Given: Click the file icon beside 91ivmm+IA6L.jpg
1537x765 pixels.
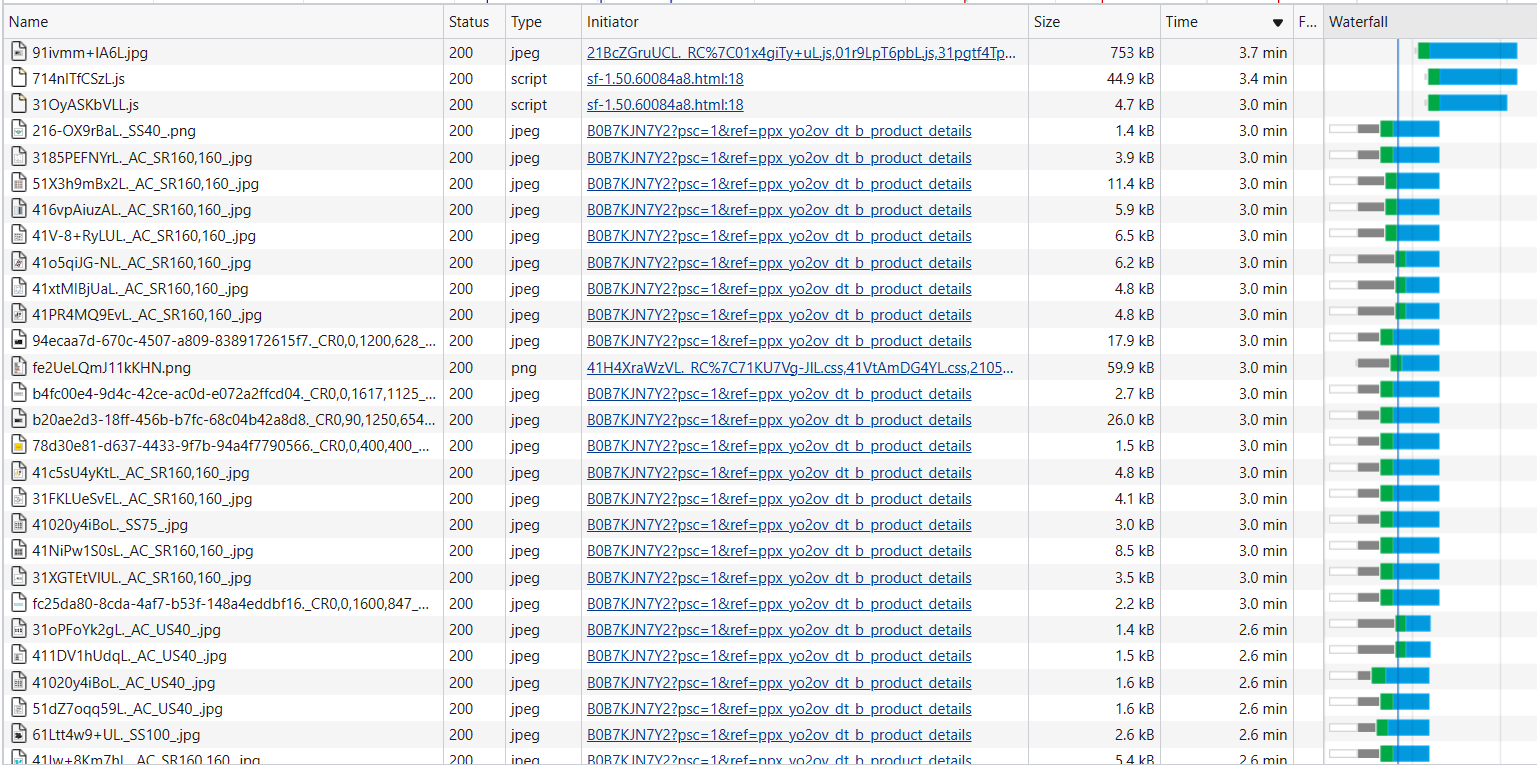Looking at the screenshot, I should (18, 52).
